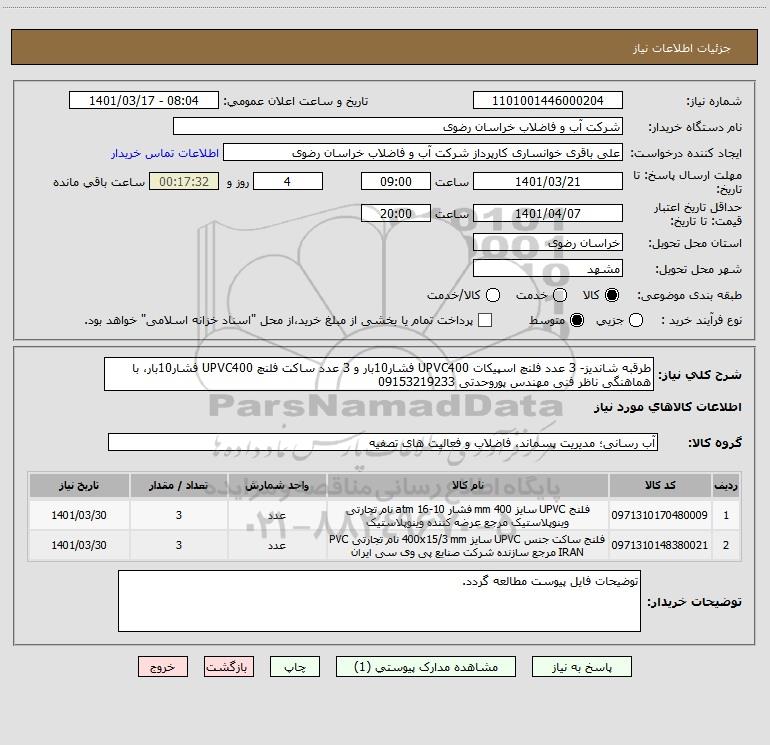Viewport: 770px width, 745px height.
Task: Click the delivery city field مشهد
Action: pyautogui.click(x=548, y=269)
